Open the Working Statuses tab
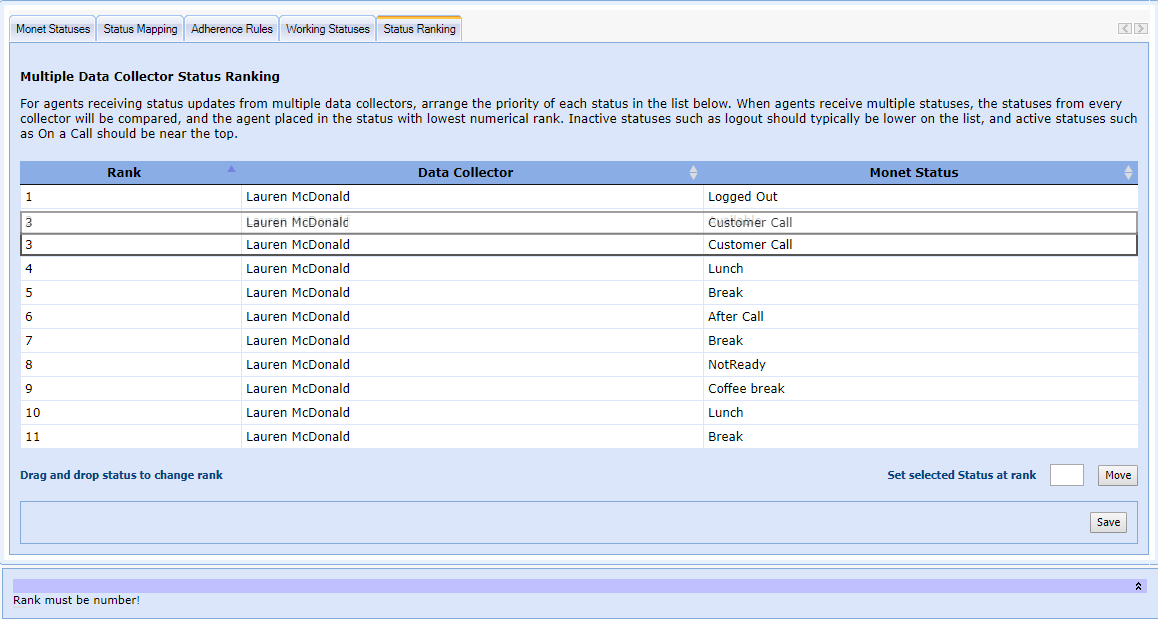 point(327,29)
